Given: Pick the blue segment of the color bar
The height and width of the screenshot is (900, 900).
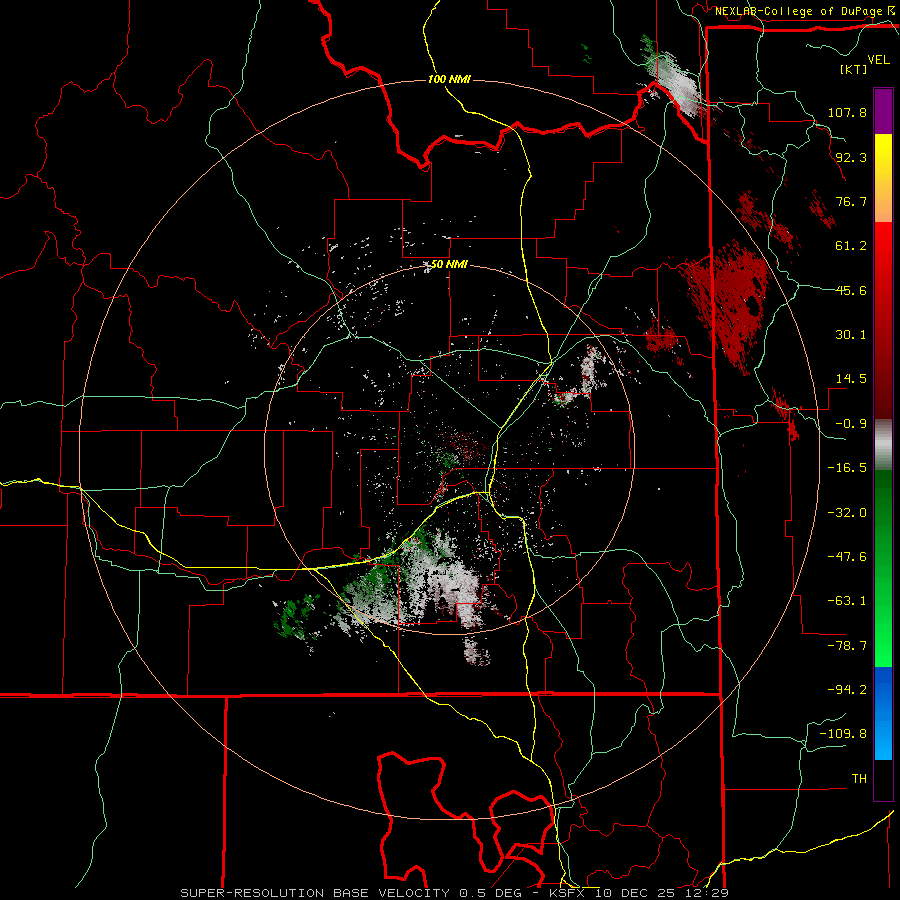Looking at the screenshot, I should (883, 713).
